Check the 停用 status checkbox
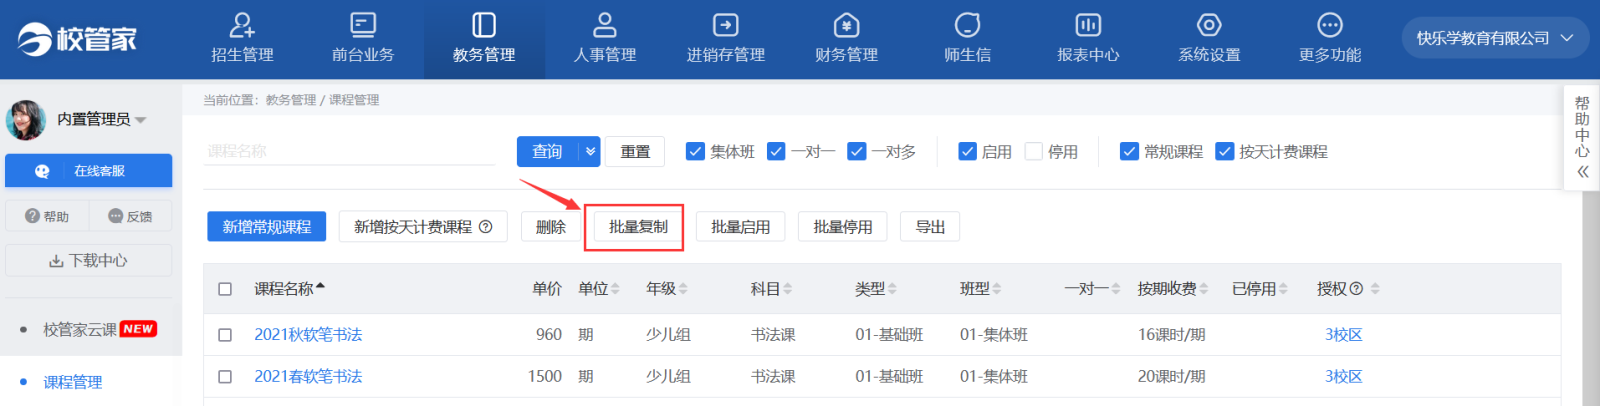This screenshot has height=406, width=1600. pyautogui.click(x=1034, y=151)
